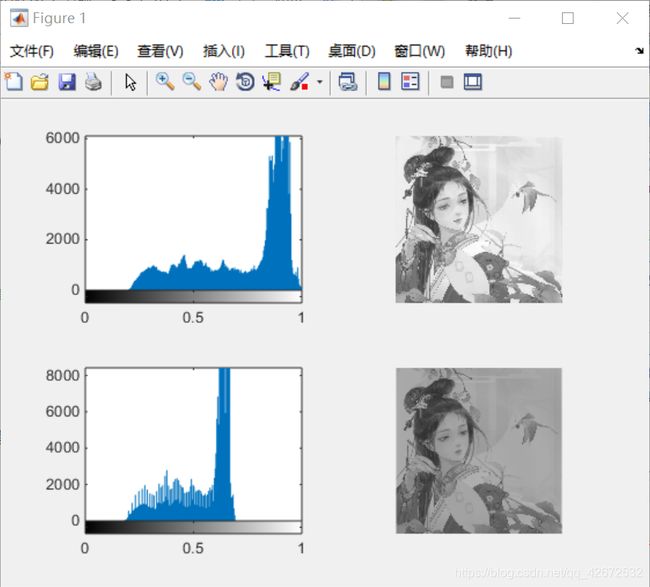The image size is (650, 587).
Task: Choose the Brush/Select Data tool
Action: pos(299,82)
